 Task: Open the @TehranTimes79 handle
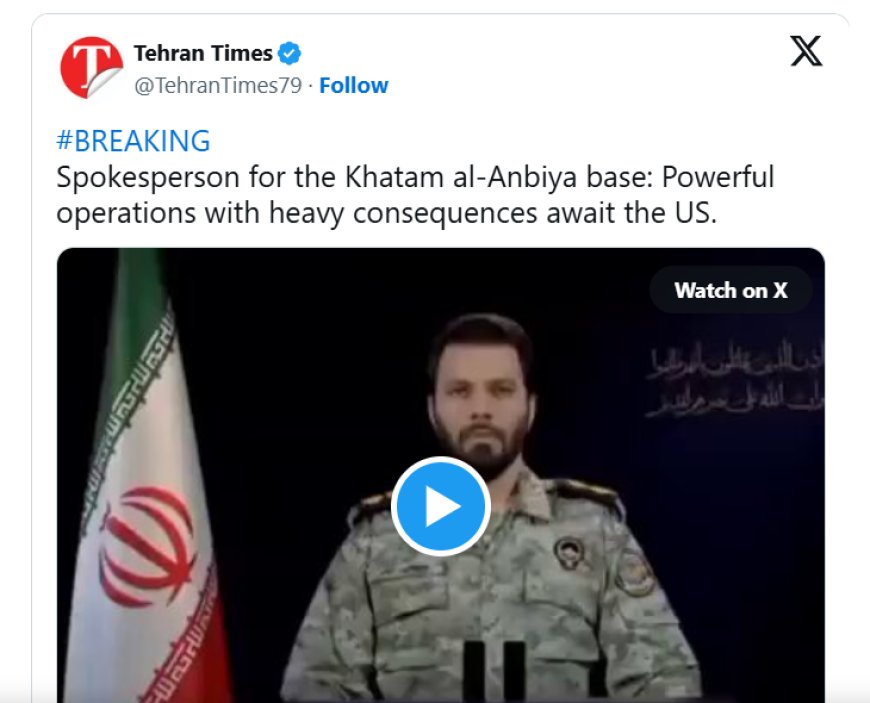tap(218, 85)
